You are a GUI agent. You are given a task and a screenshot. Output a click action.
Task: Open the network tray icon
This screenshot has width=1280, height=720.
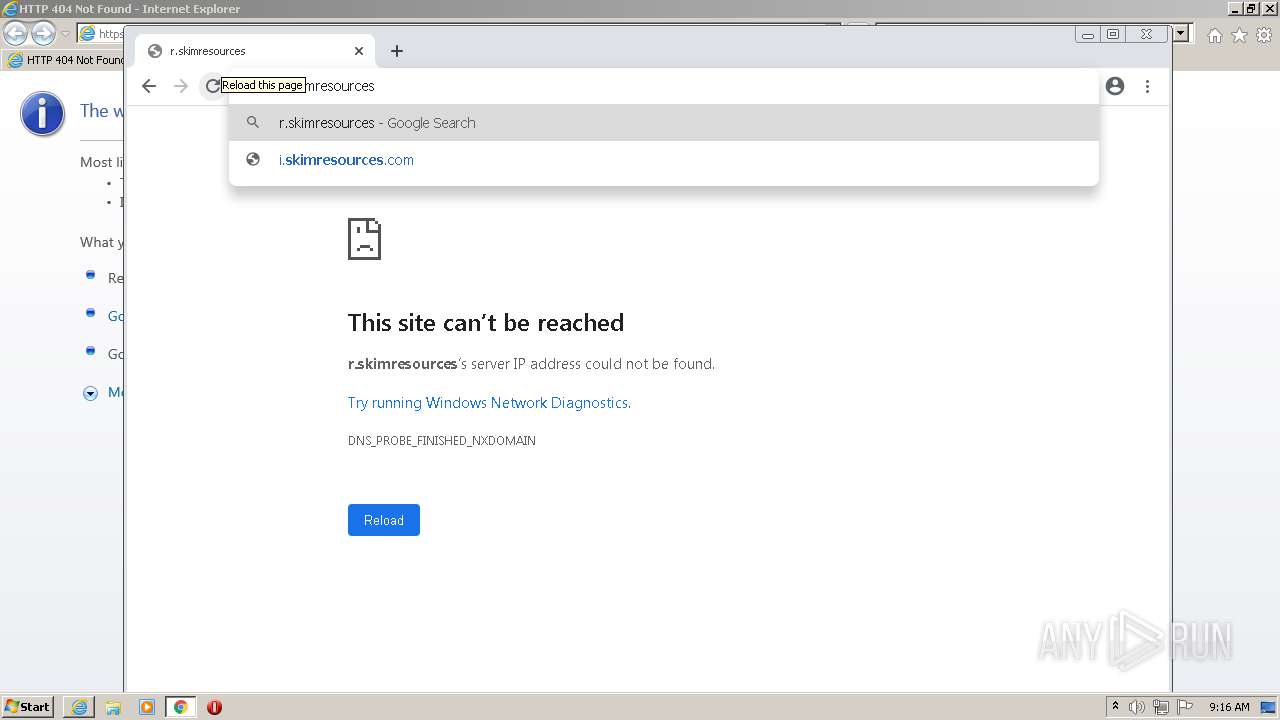(x=1161, y=707)
